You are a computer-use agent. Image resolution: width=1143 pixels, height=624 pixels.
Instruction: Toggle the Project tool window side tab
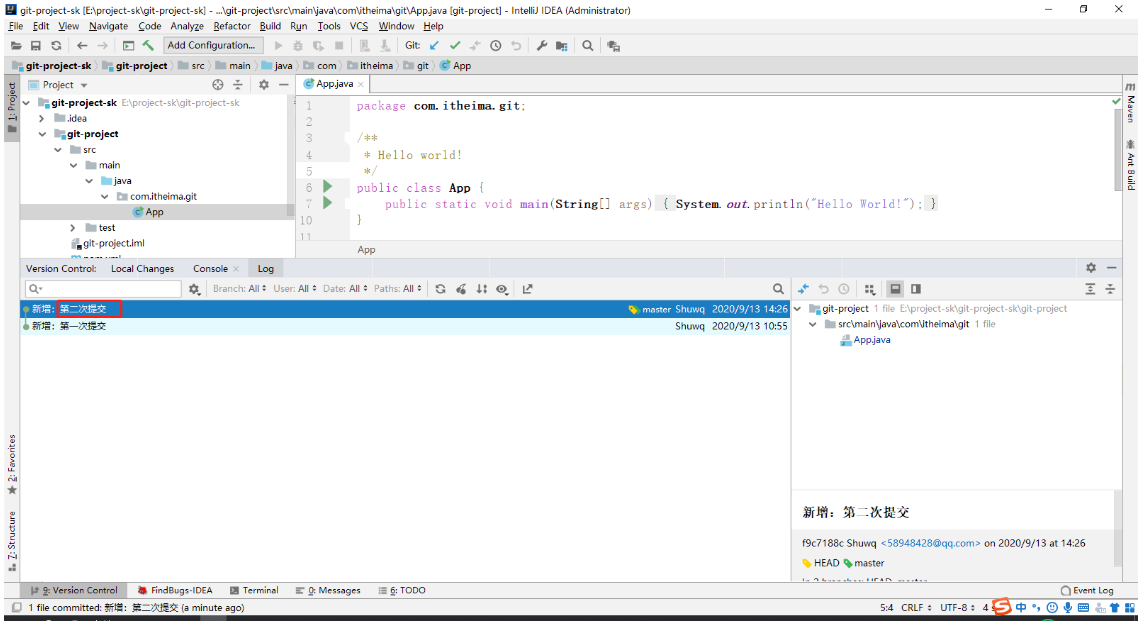tap(12, 108)
